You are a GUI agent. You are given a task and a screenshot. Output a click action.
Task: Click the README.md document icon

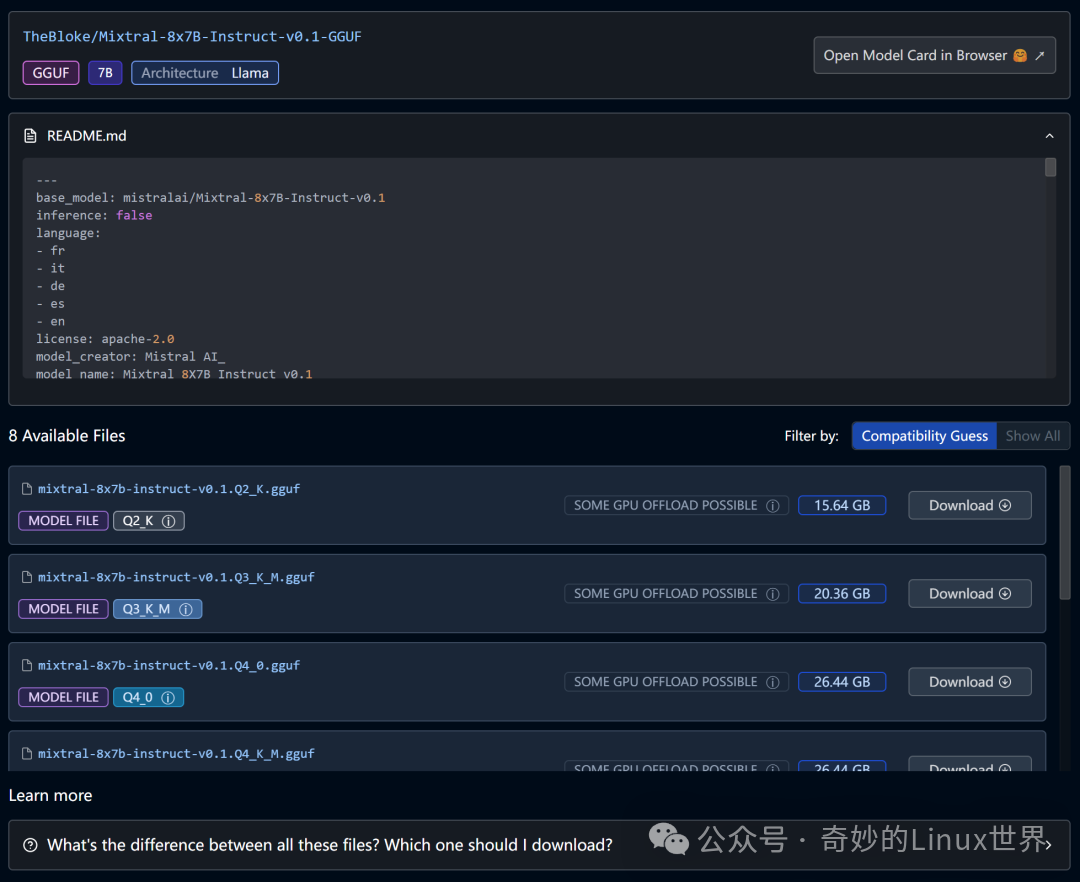click(x=30, y=136)
